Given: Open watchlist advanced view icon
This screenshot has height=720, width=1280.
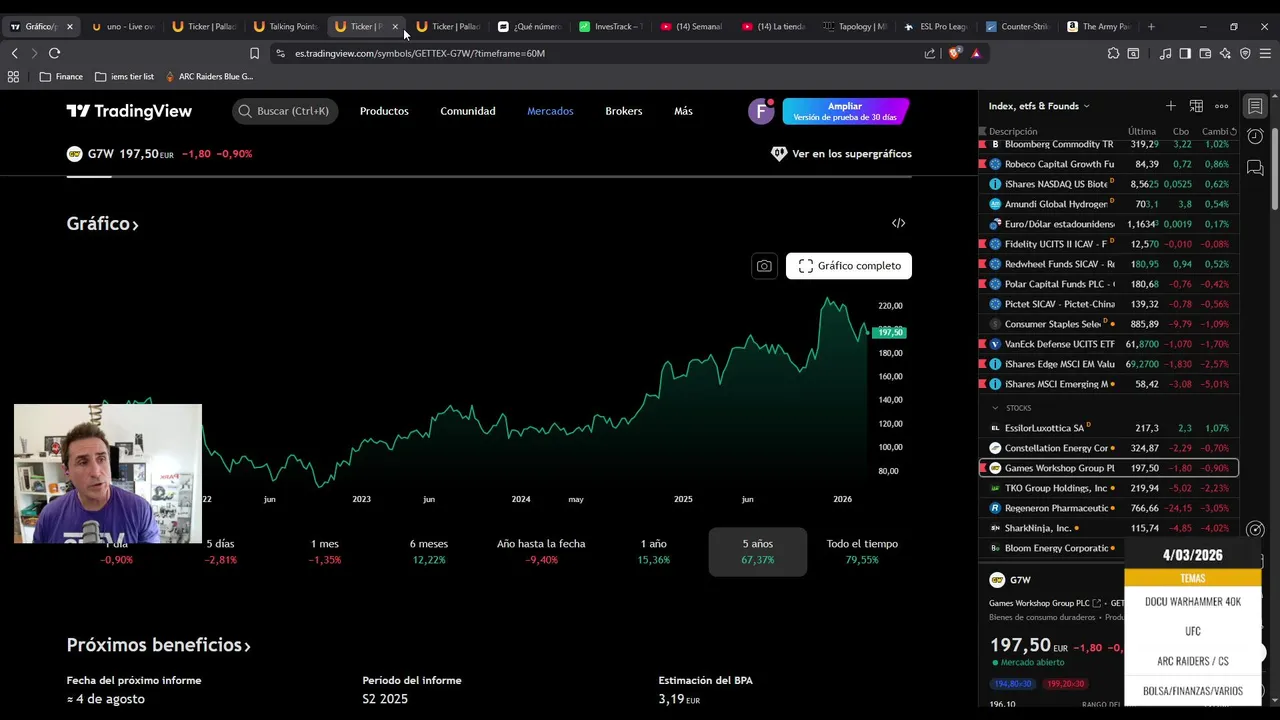Looking at the screenshot, I should click(1196, 106).
